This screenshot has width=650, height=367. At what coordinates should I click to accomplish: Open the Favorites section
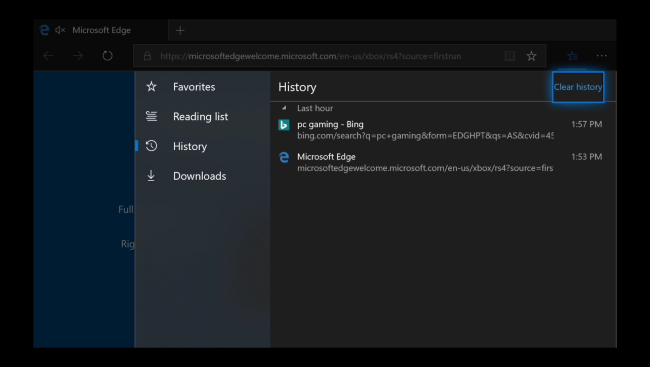pos(203,87)
